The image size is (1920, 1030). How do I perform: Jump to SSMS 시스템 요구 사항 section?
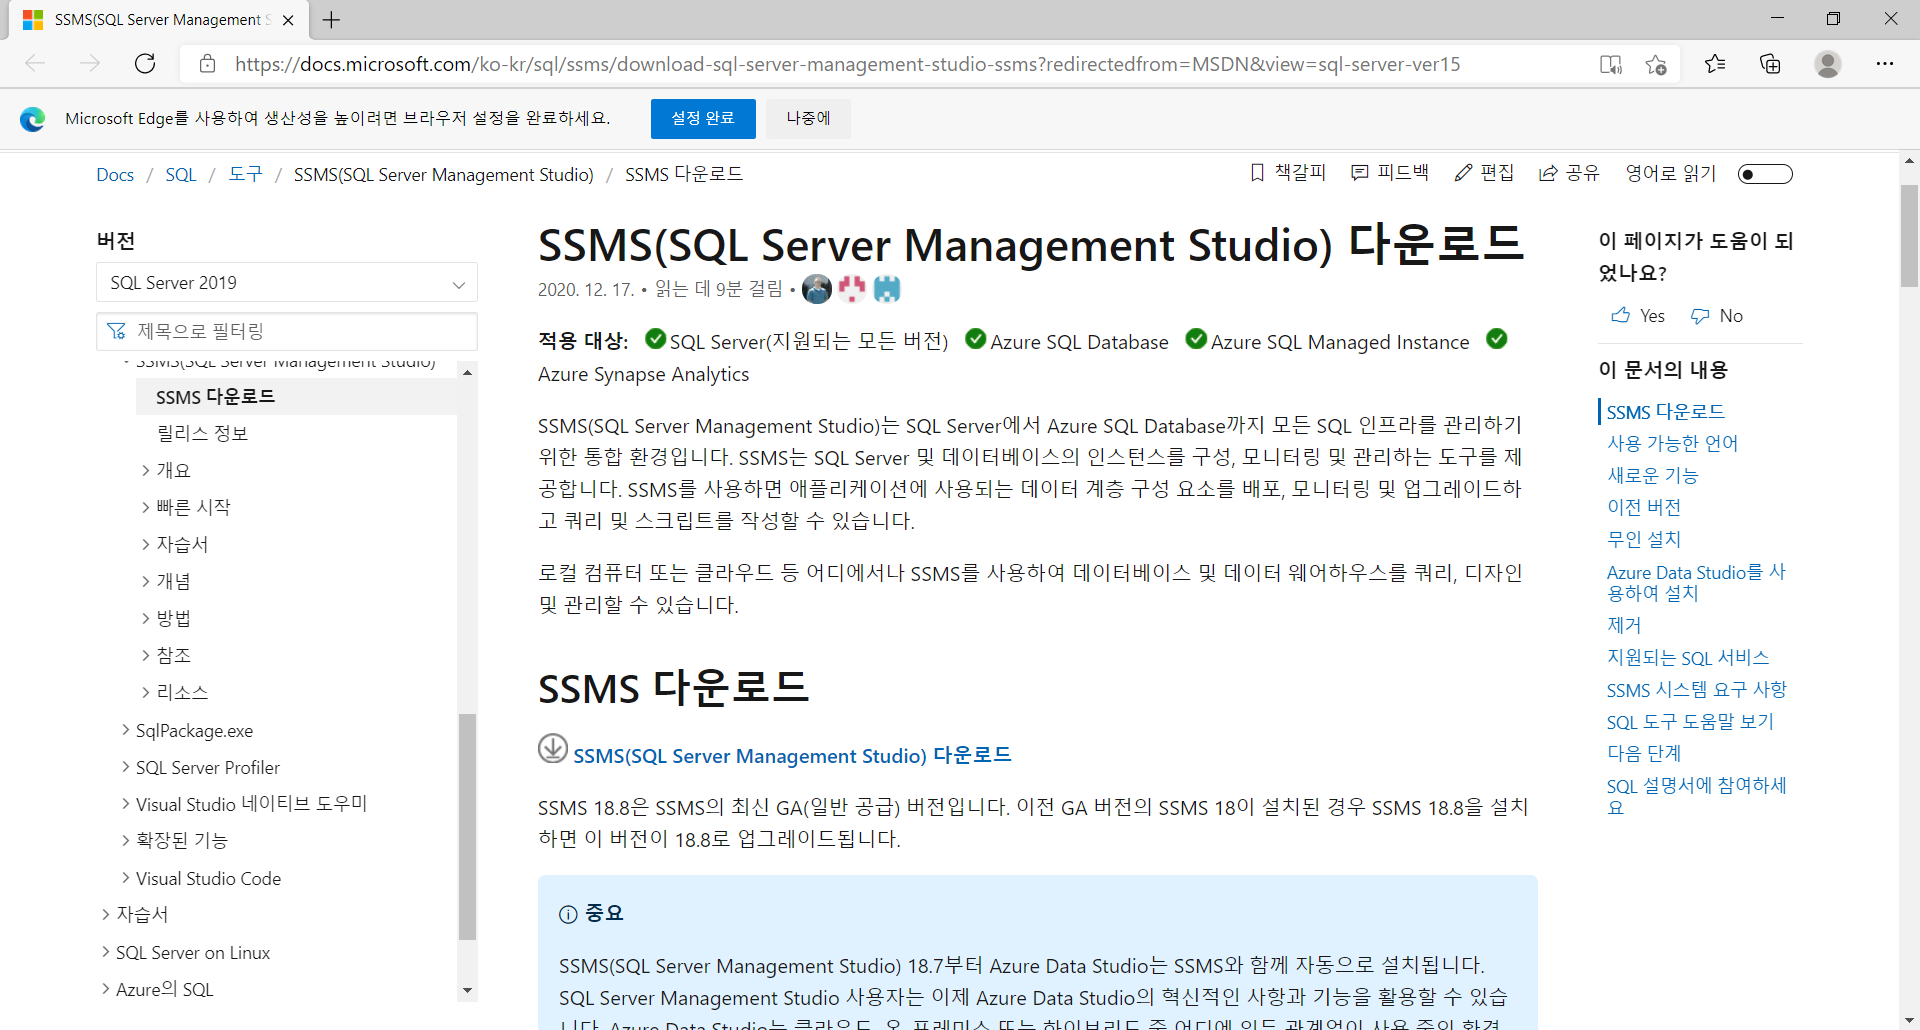(x=1696, y=690)
